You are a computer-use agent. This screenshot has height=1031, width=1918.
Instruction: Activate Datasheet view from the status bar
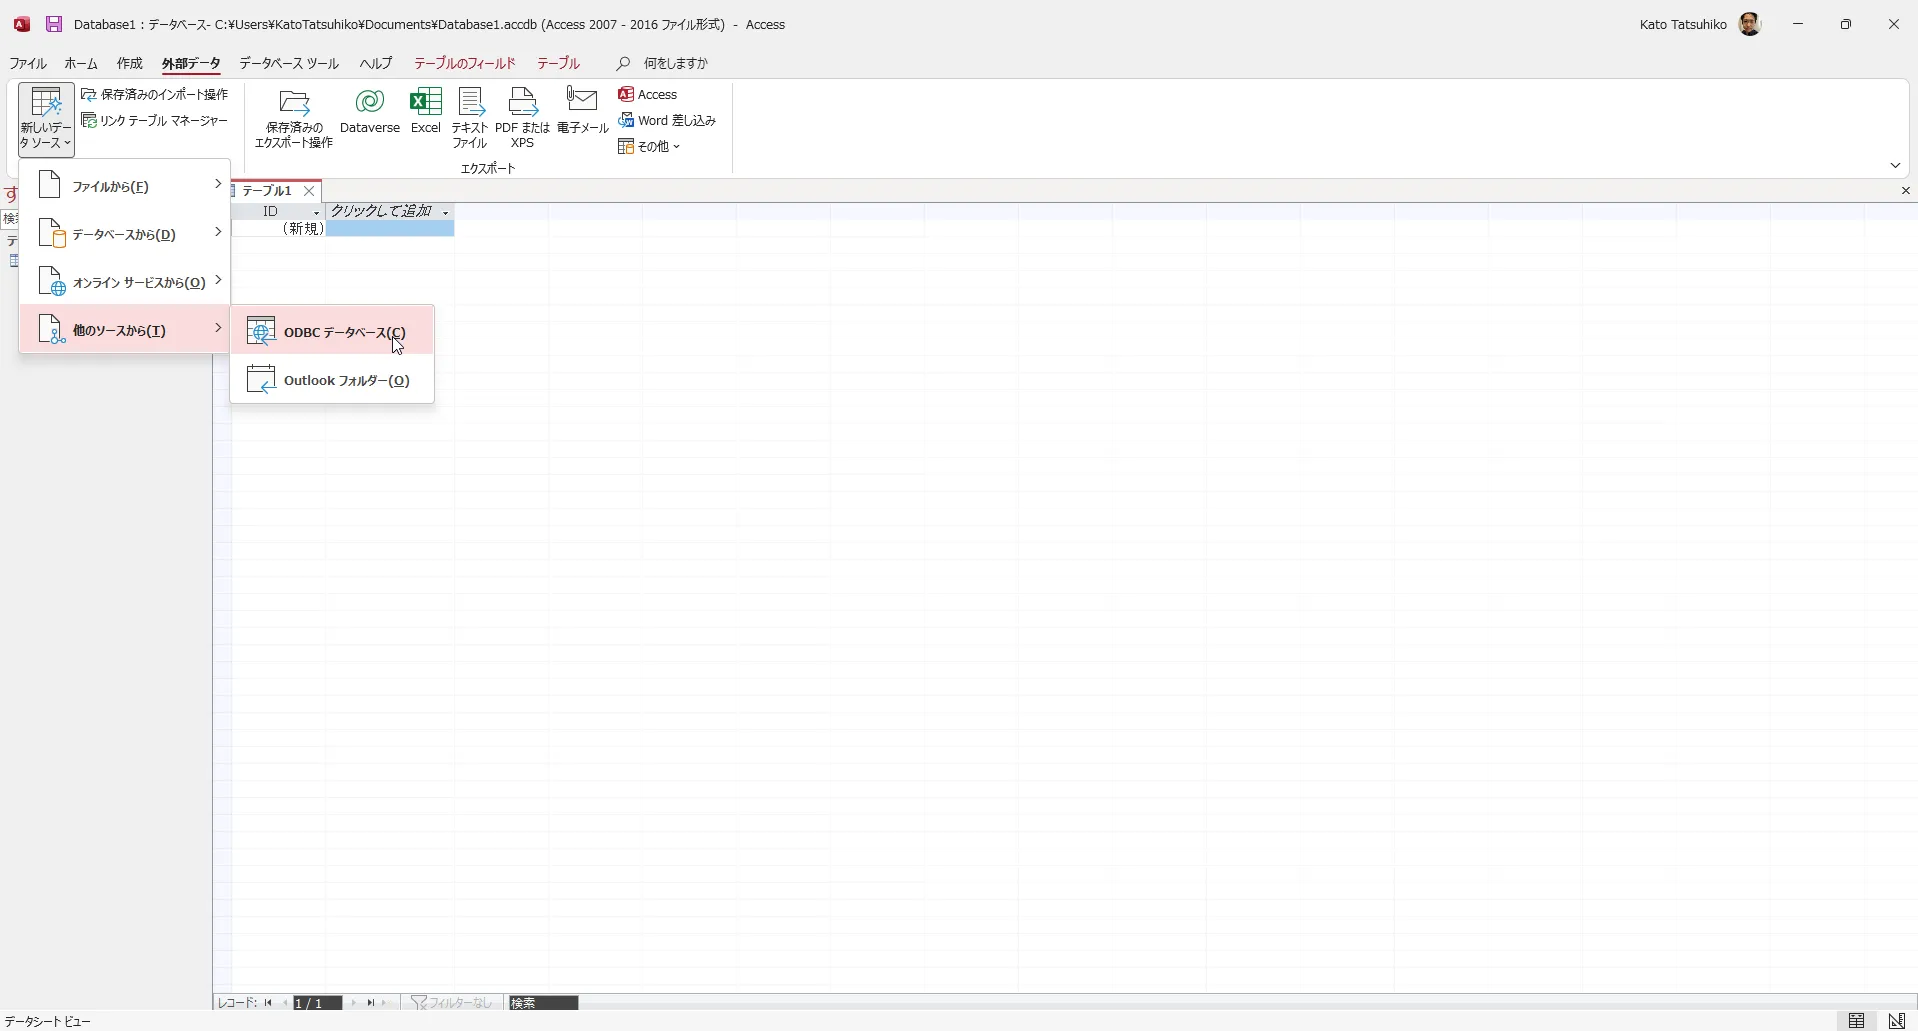1857,1021
